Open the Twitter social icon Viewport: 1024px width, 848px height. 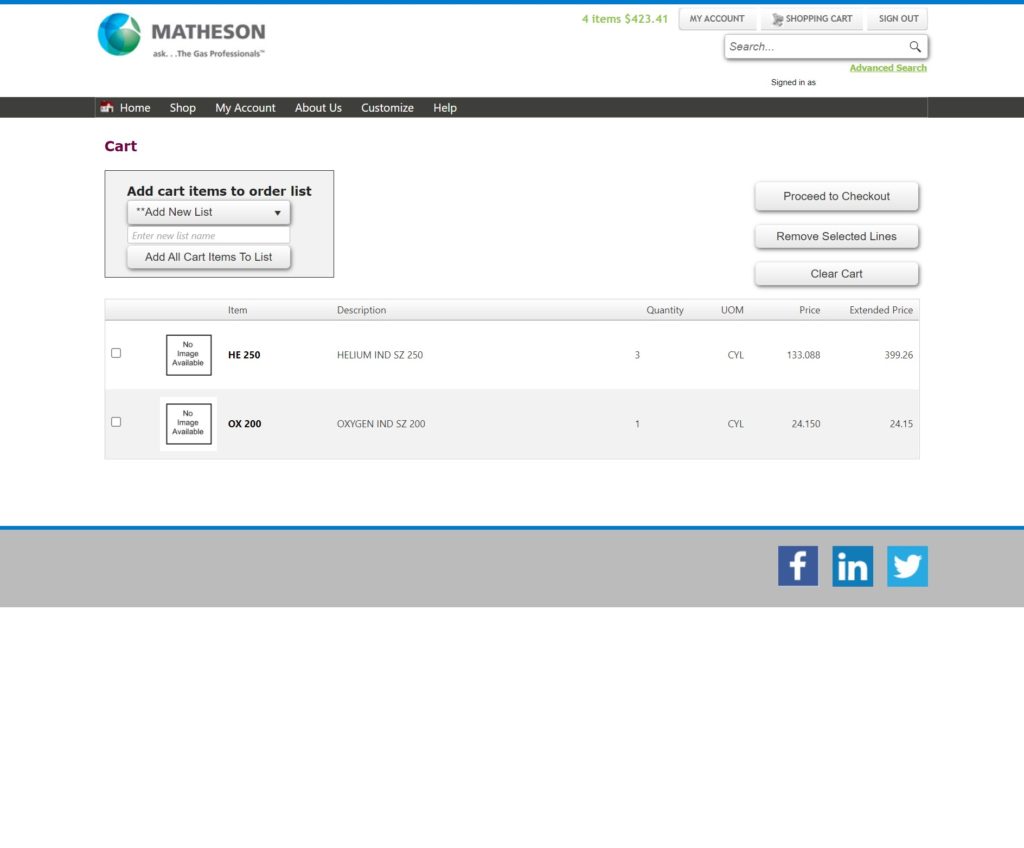click(x=907, y=566)
